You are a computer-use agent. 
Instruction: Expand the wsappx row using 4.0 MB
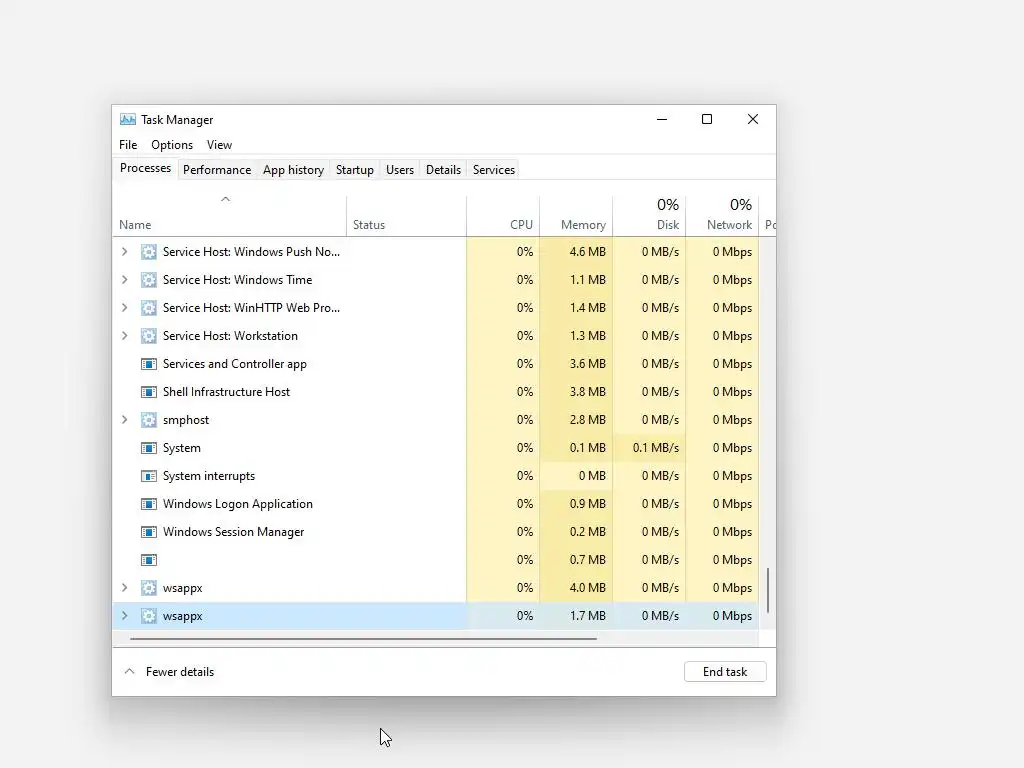[x=125, y=588]
